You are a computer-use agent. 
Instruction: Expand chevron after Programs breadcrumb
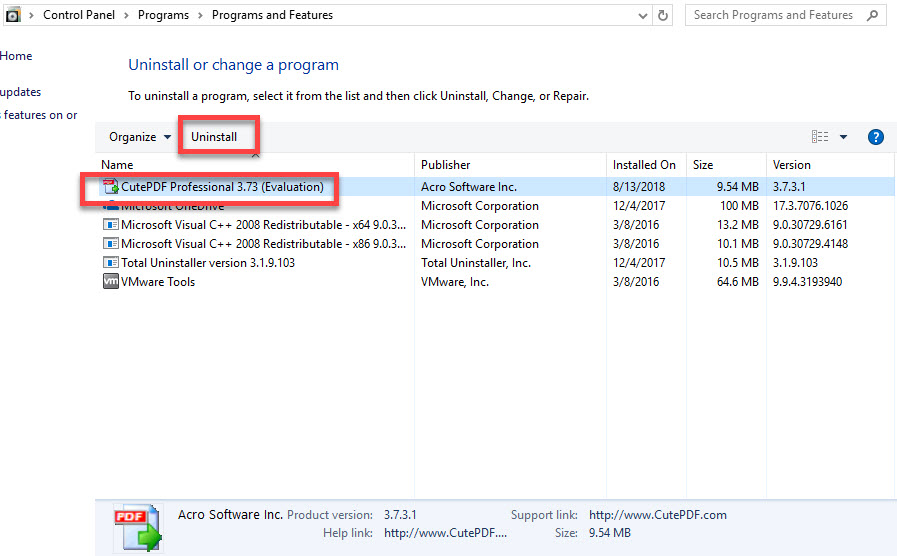pyautogui.click(x=200, y=15)
